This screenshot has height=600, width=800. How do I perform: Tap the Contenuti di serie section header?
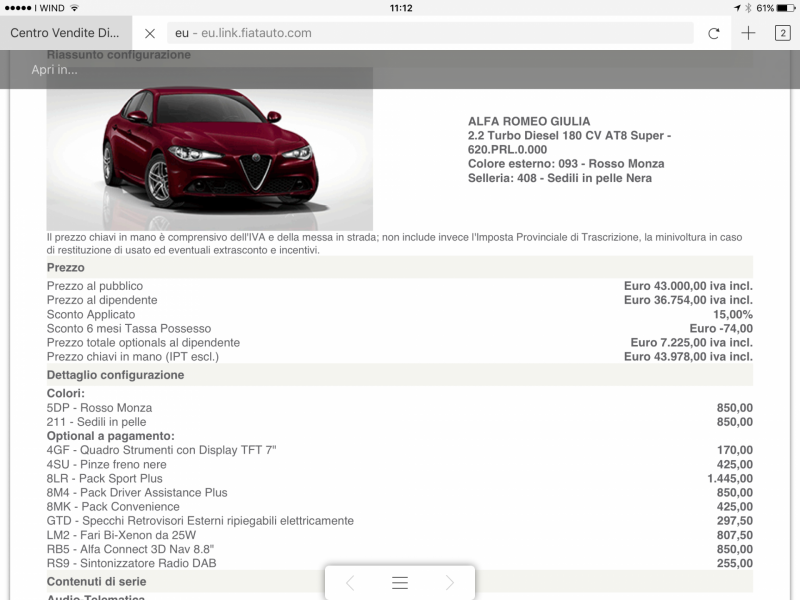coord(96,581)
